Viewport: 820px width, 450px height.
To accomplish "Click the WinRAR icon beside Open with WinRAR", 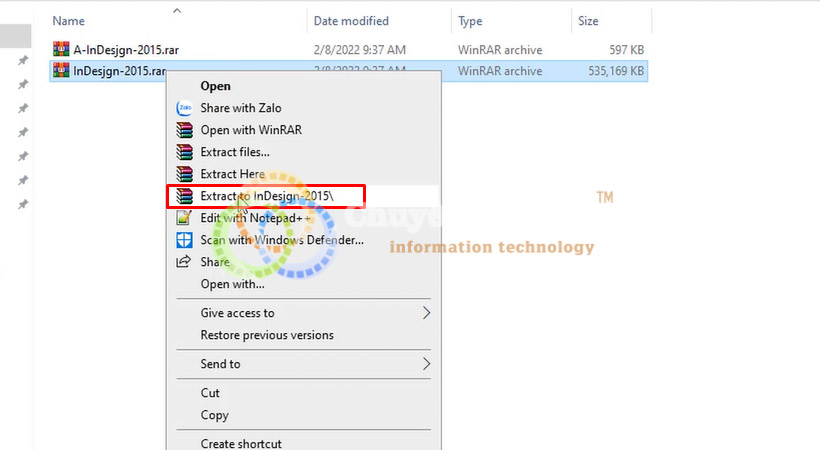I will (184, 130).
